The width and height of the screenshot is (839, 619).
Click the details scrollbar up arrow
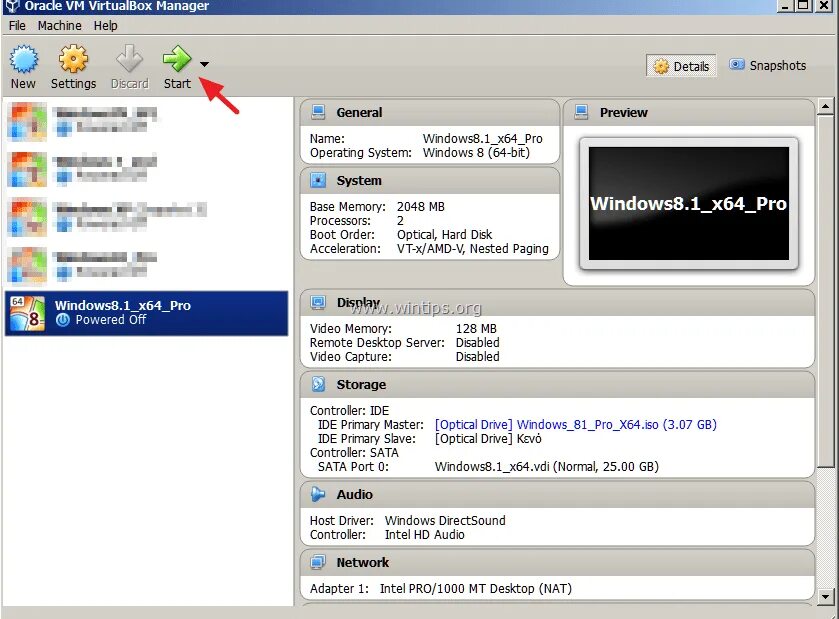point(826,106)
